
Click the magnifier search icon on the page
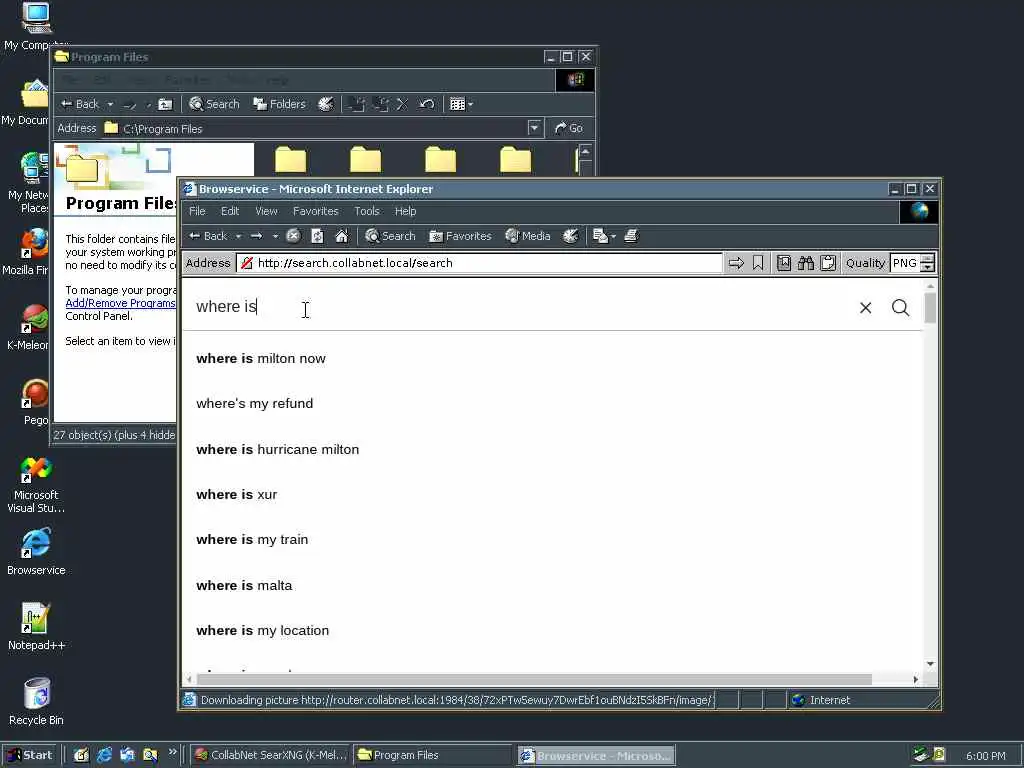[901, 308]
